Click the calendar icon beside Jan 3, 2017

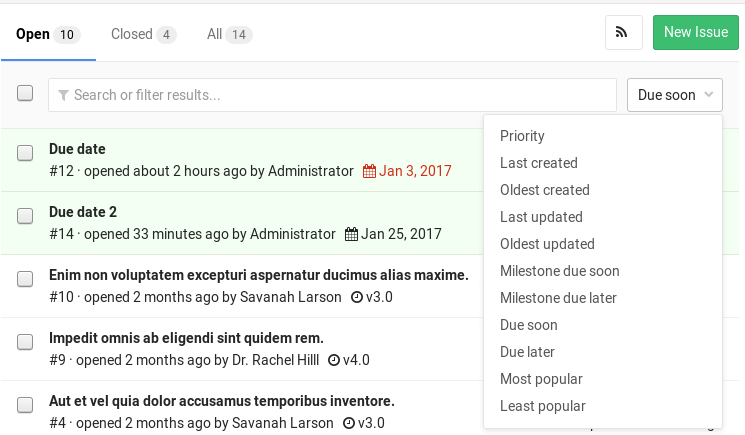point(369,171)
